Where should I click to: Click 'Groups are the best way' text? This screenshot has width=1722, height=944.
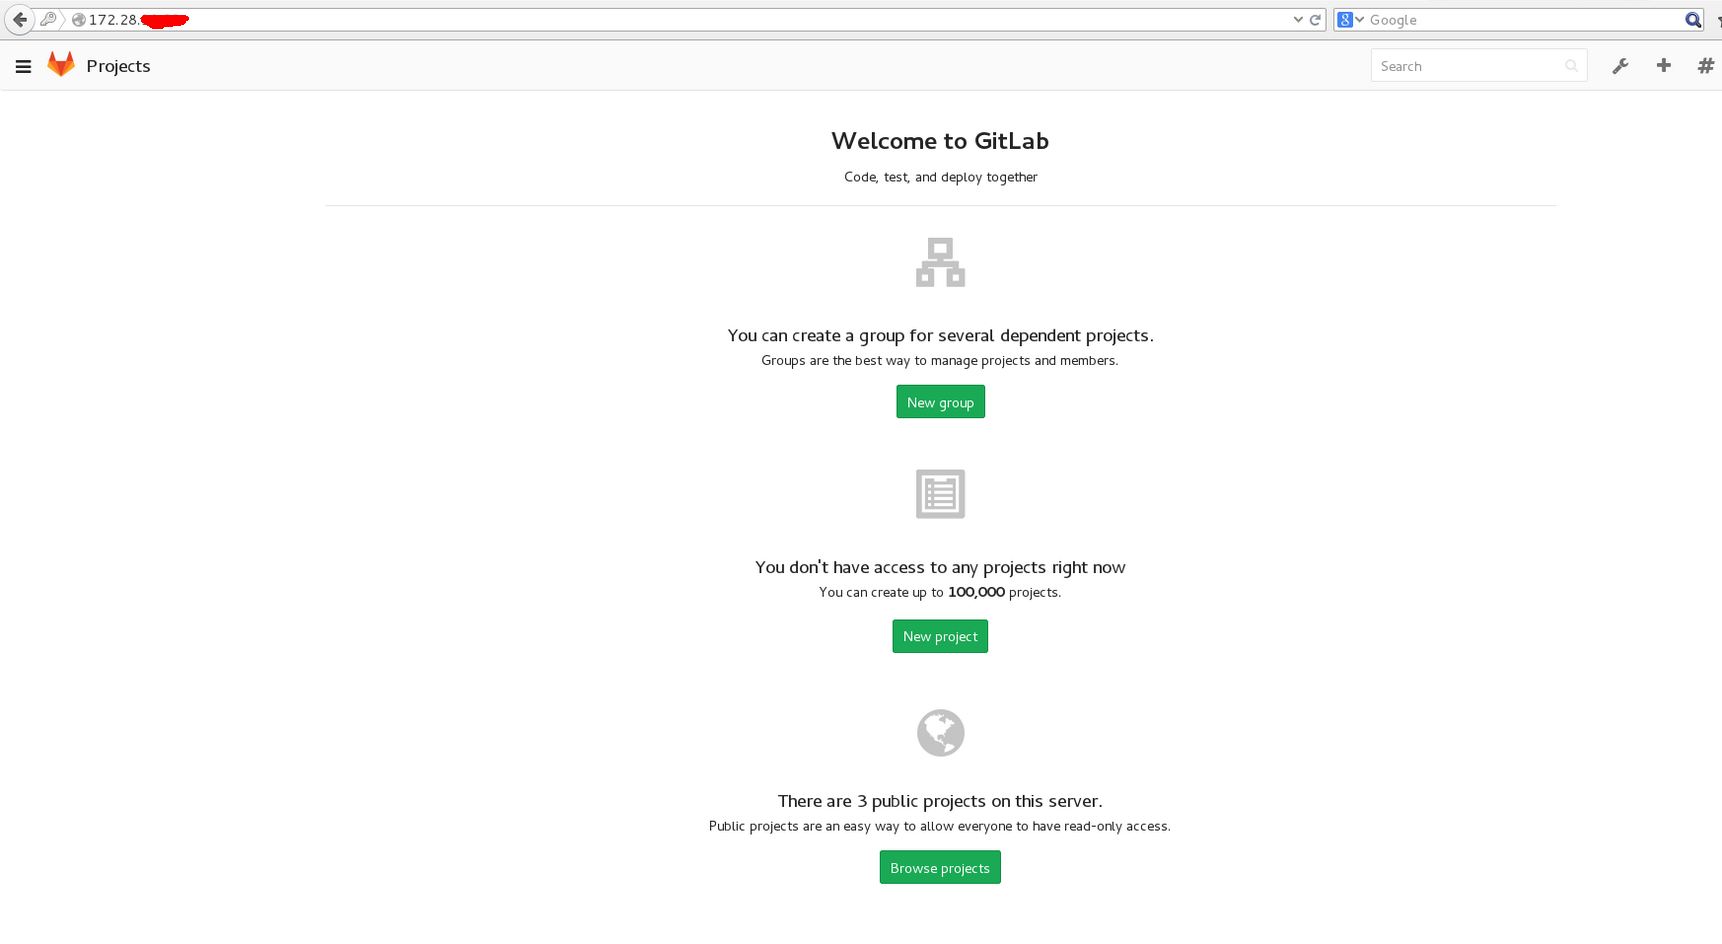[x=940, y=360]
